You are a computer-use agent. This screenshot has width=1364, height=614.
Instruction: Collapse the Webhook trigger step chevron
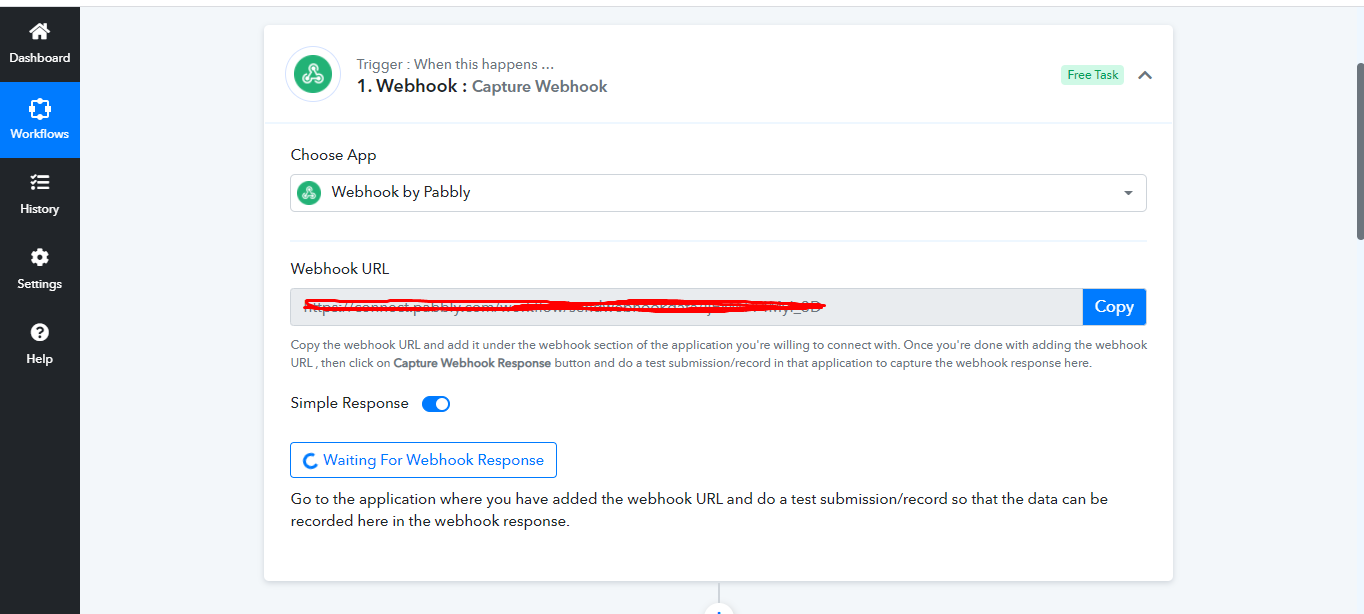click(x=1145, y=75)
